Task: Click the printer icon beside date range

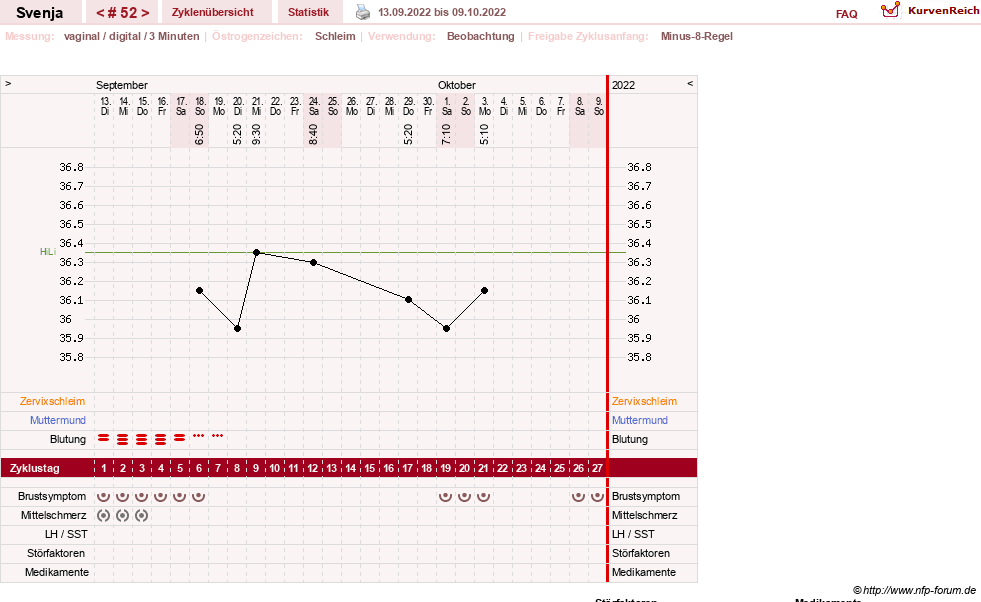Action: [363, 12]
